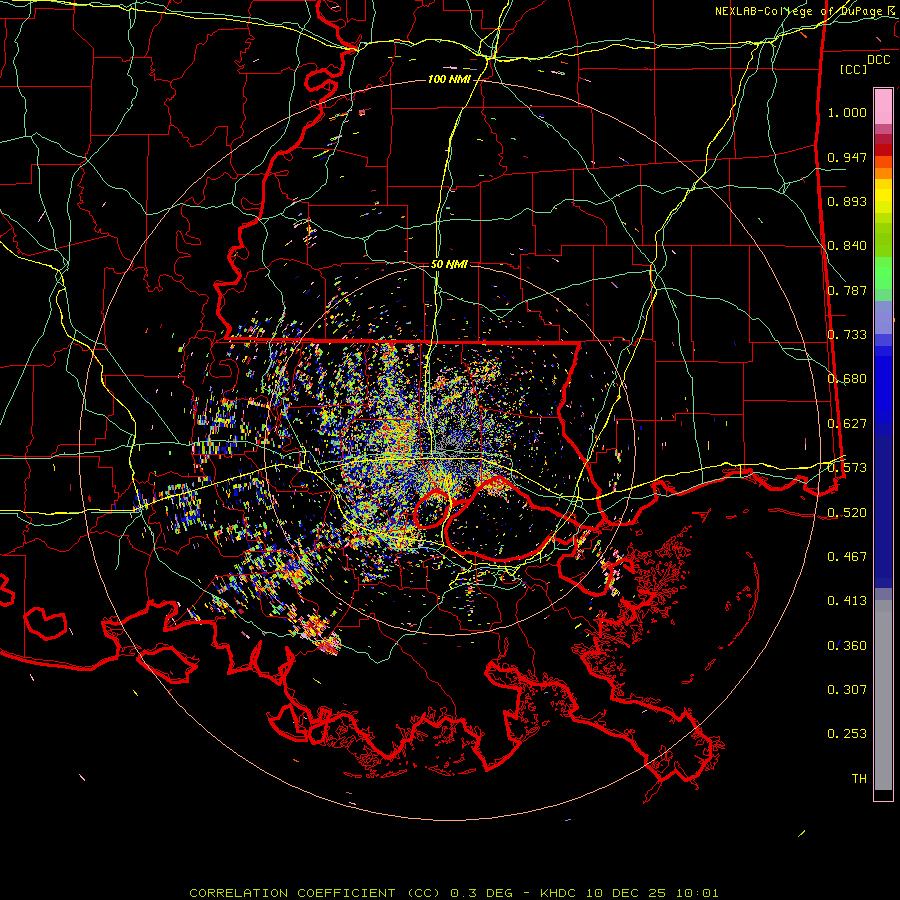The height and width of the screenshot is (900, 900).
Task: Click the 1.000 legend value
Action: click(847, 112)
